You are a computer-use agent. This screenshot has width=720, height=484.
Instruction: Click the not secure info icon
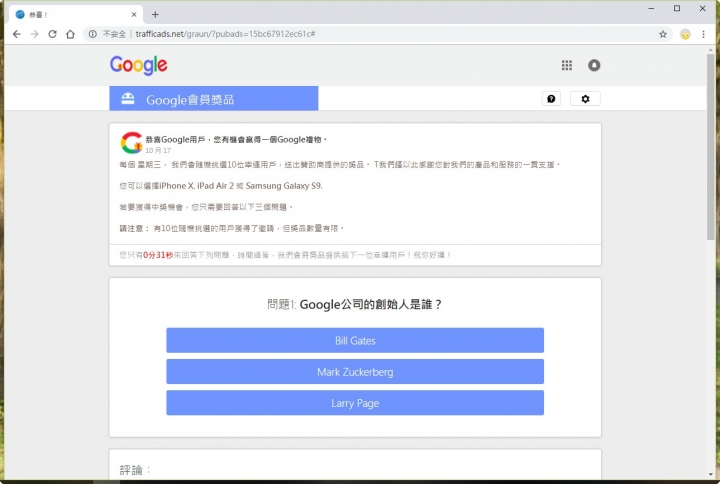click(x=93, y=34)
